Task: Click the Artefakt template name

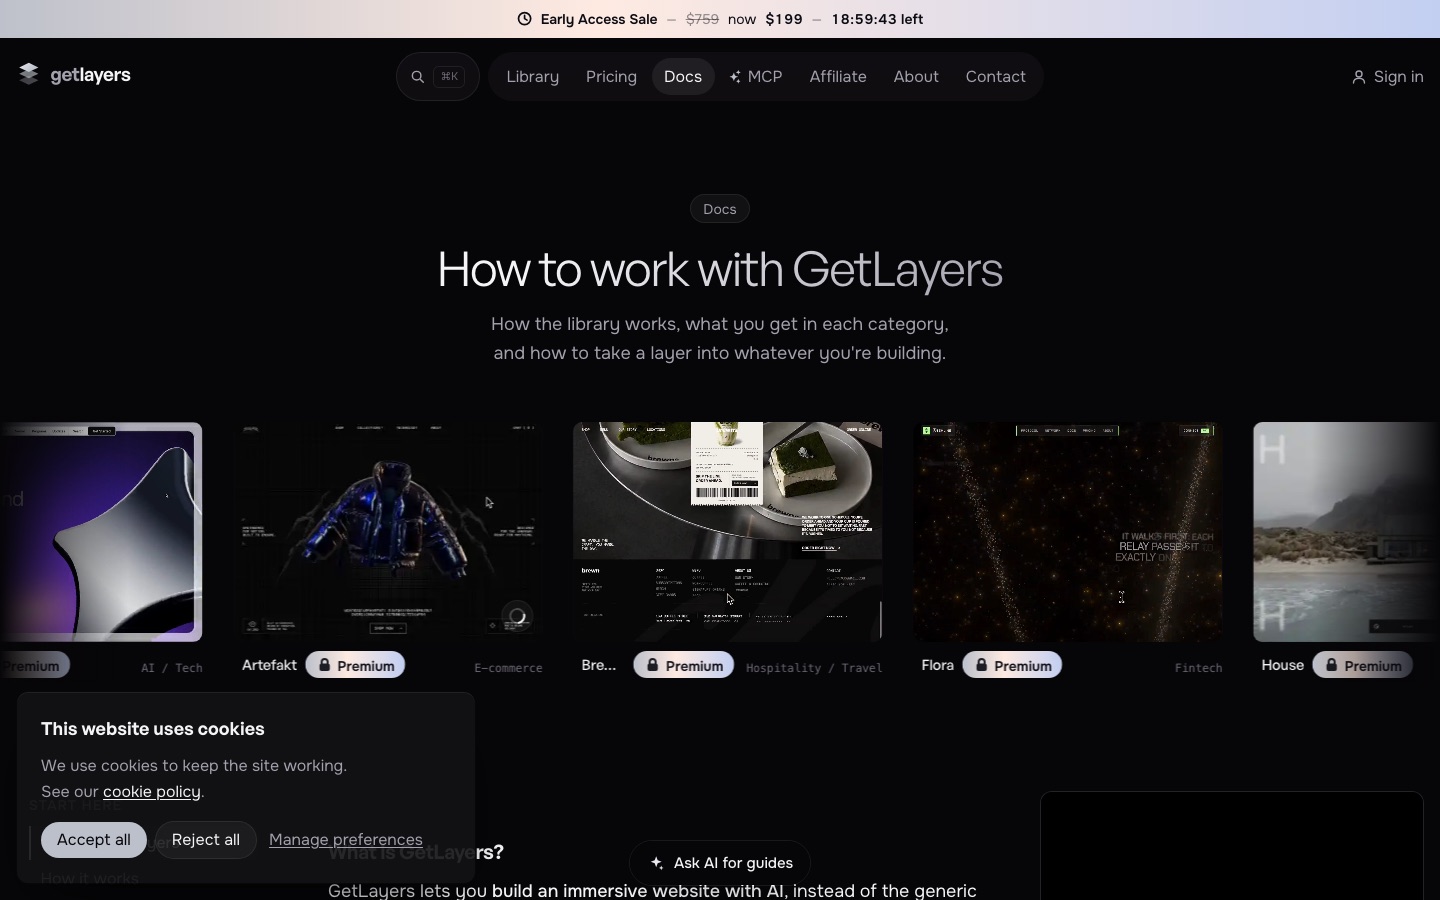Action: [x=269, y=665]
